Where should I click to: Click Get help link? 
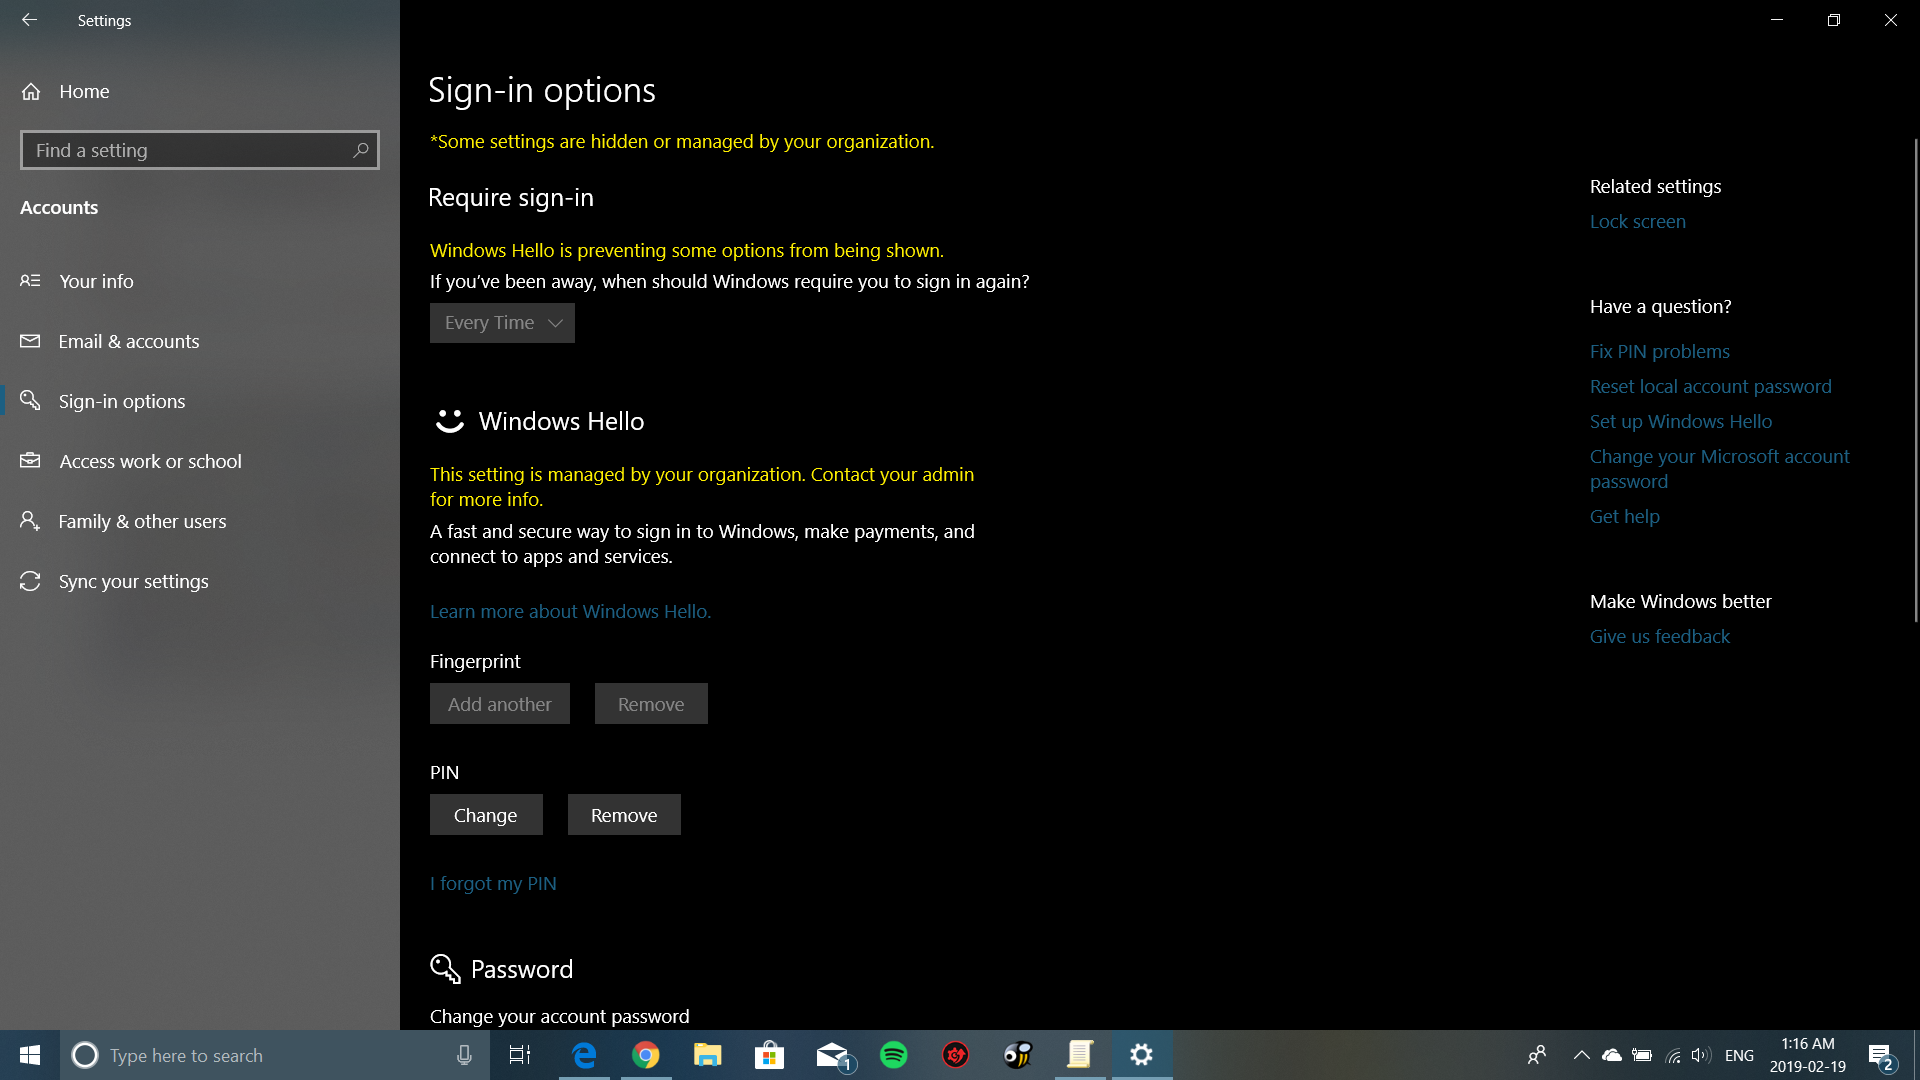(1624, 516)
